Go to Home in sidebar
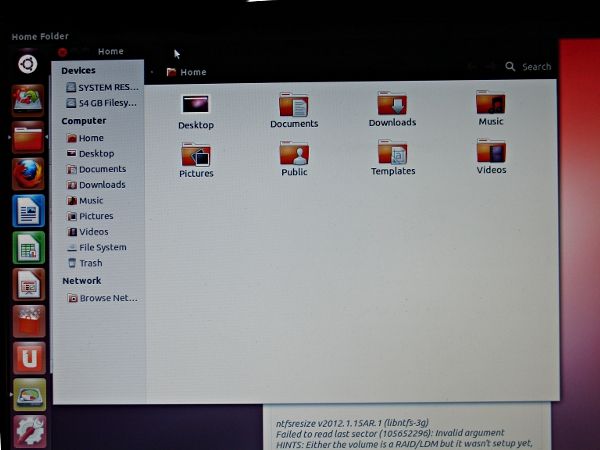The image size is (600, 450). click(x=85, y=138)
